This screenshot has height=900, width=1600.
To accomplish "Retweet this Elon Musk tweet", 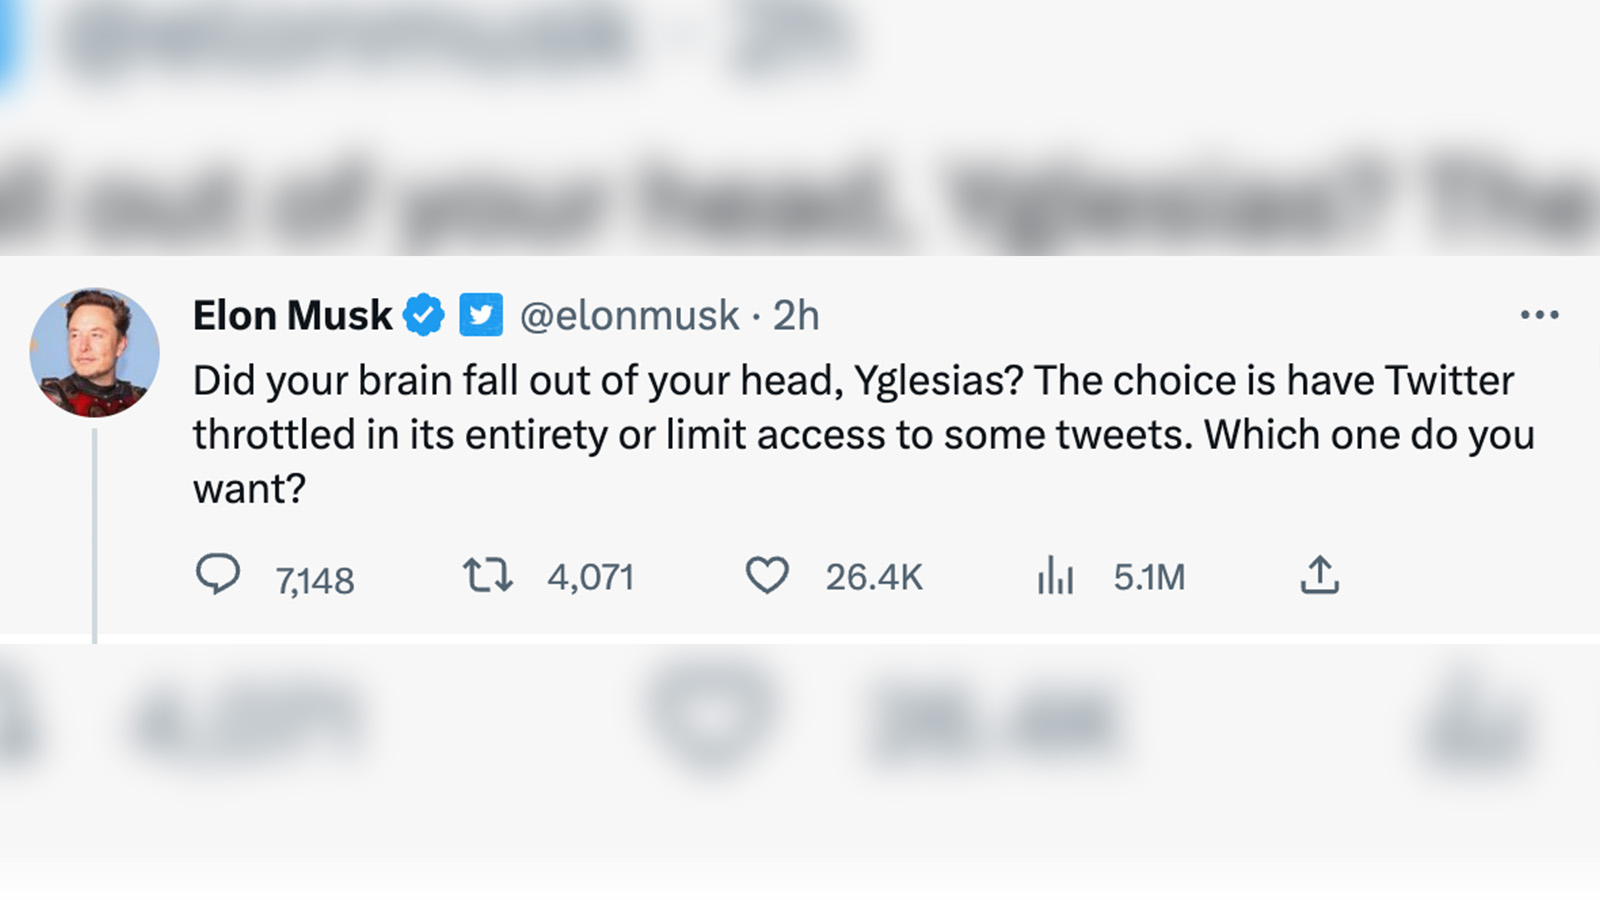I will click(x=487, y=576).
